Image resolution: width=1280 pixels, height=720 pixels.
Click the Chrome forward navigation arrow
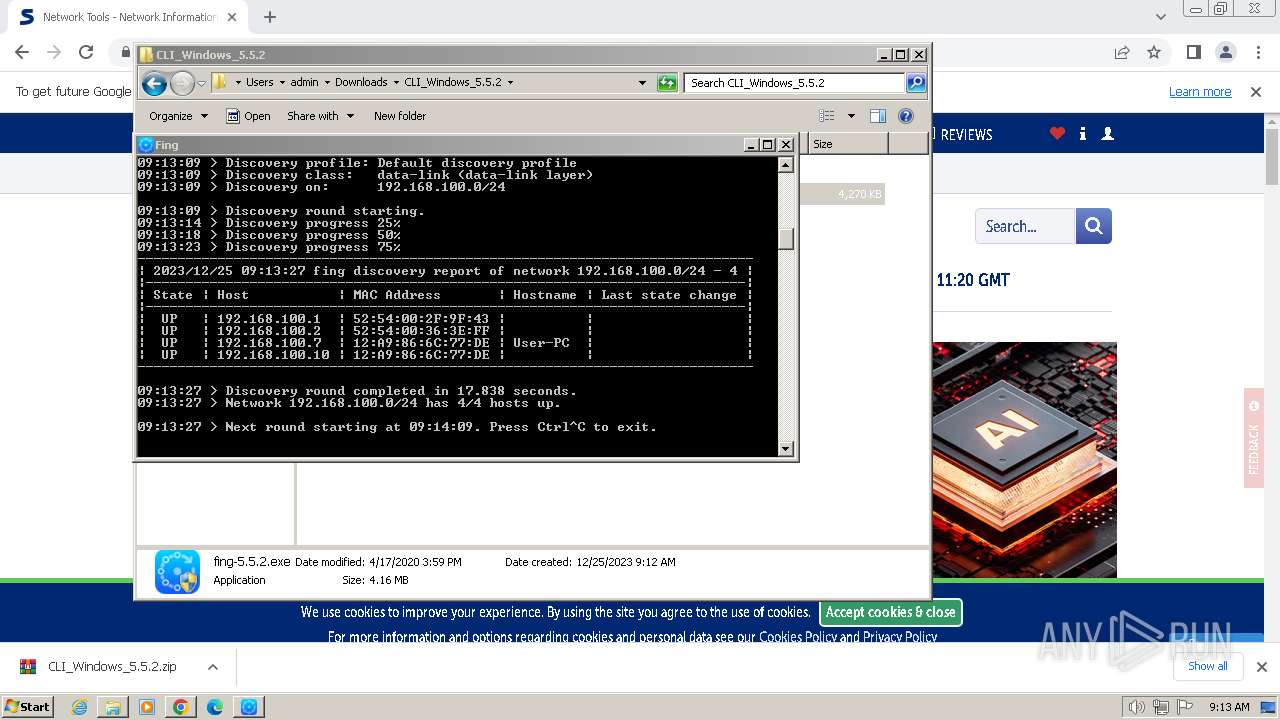[54, 52]
